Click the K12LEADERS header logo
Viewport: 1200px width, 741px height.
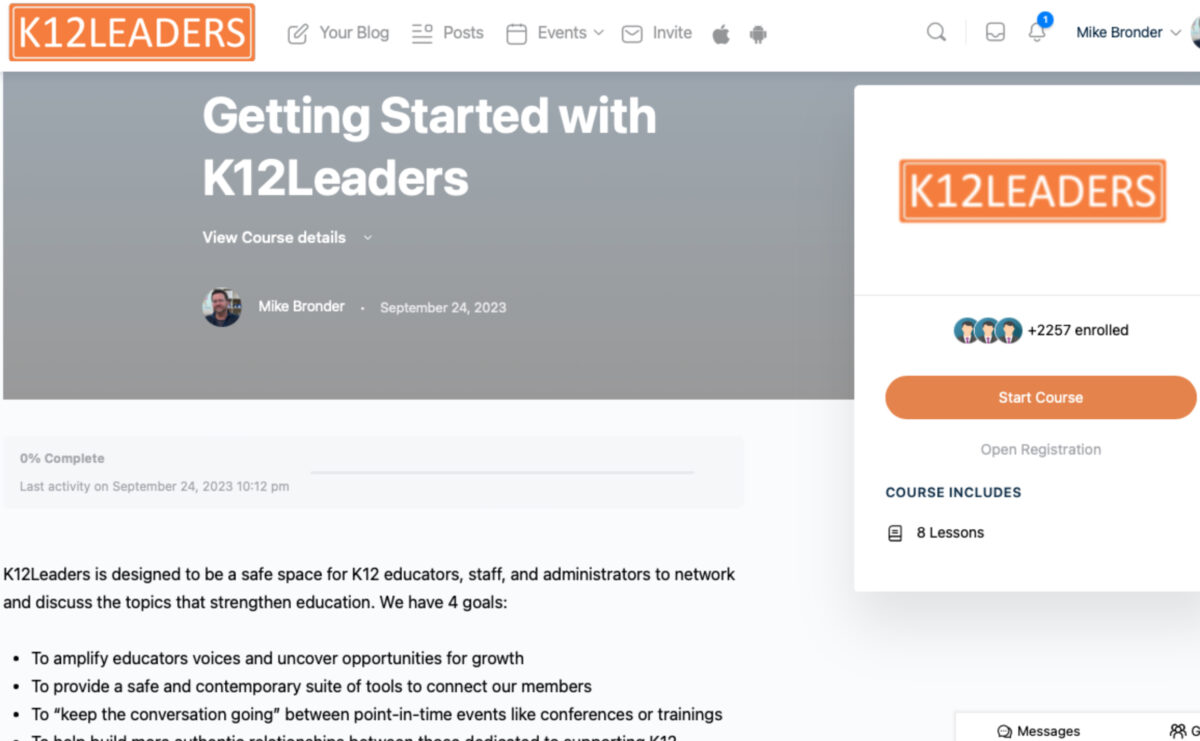point(132,33)
